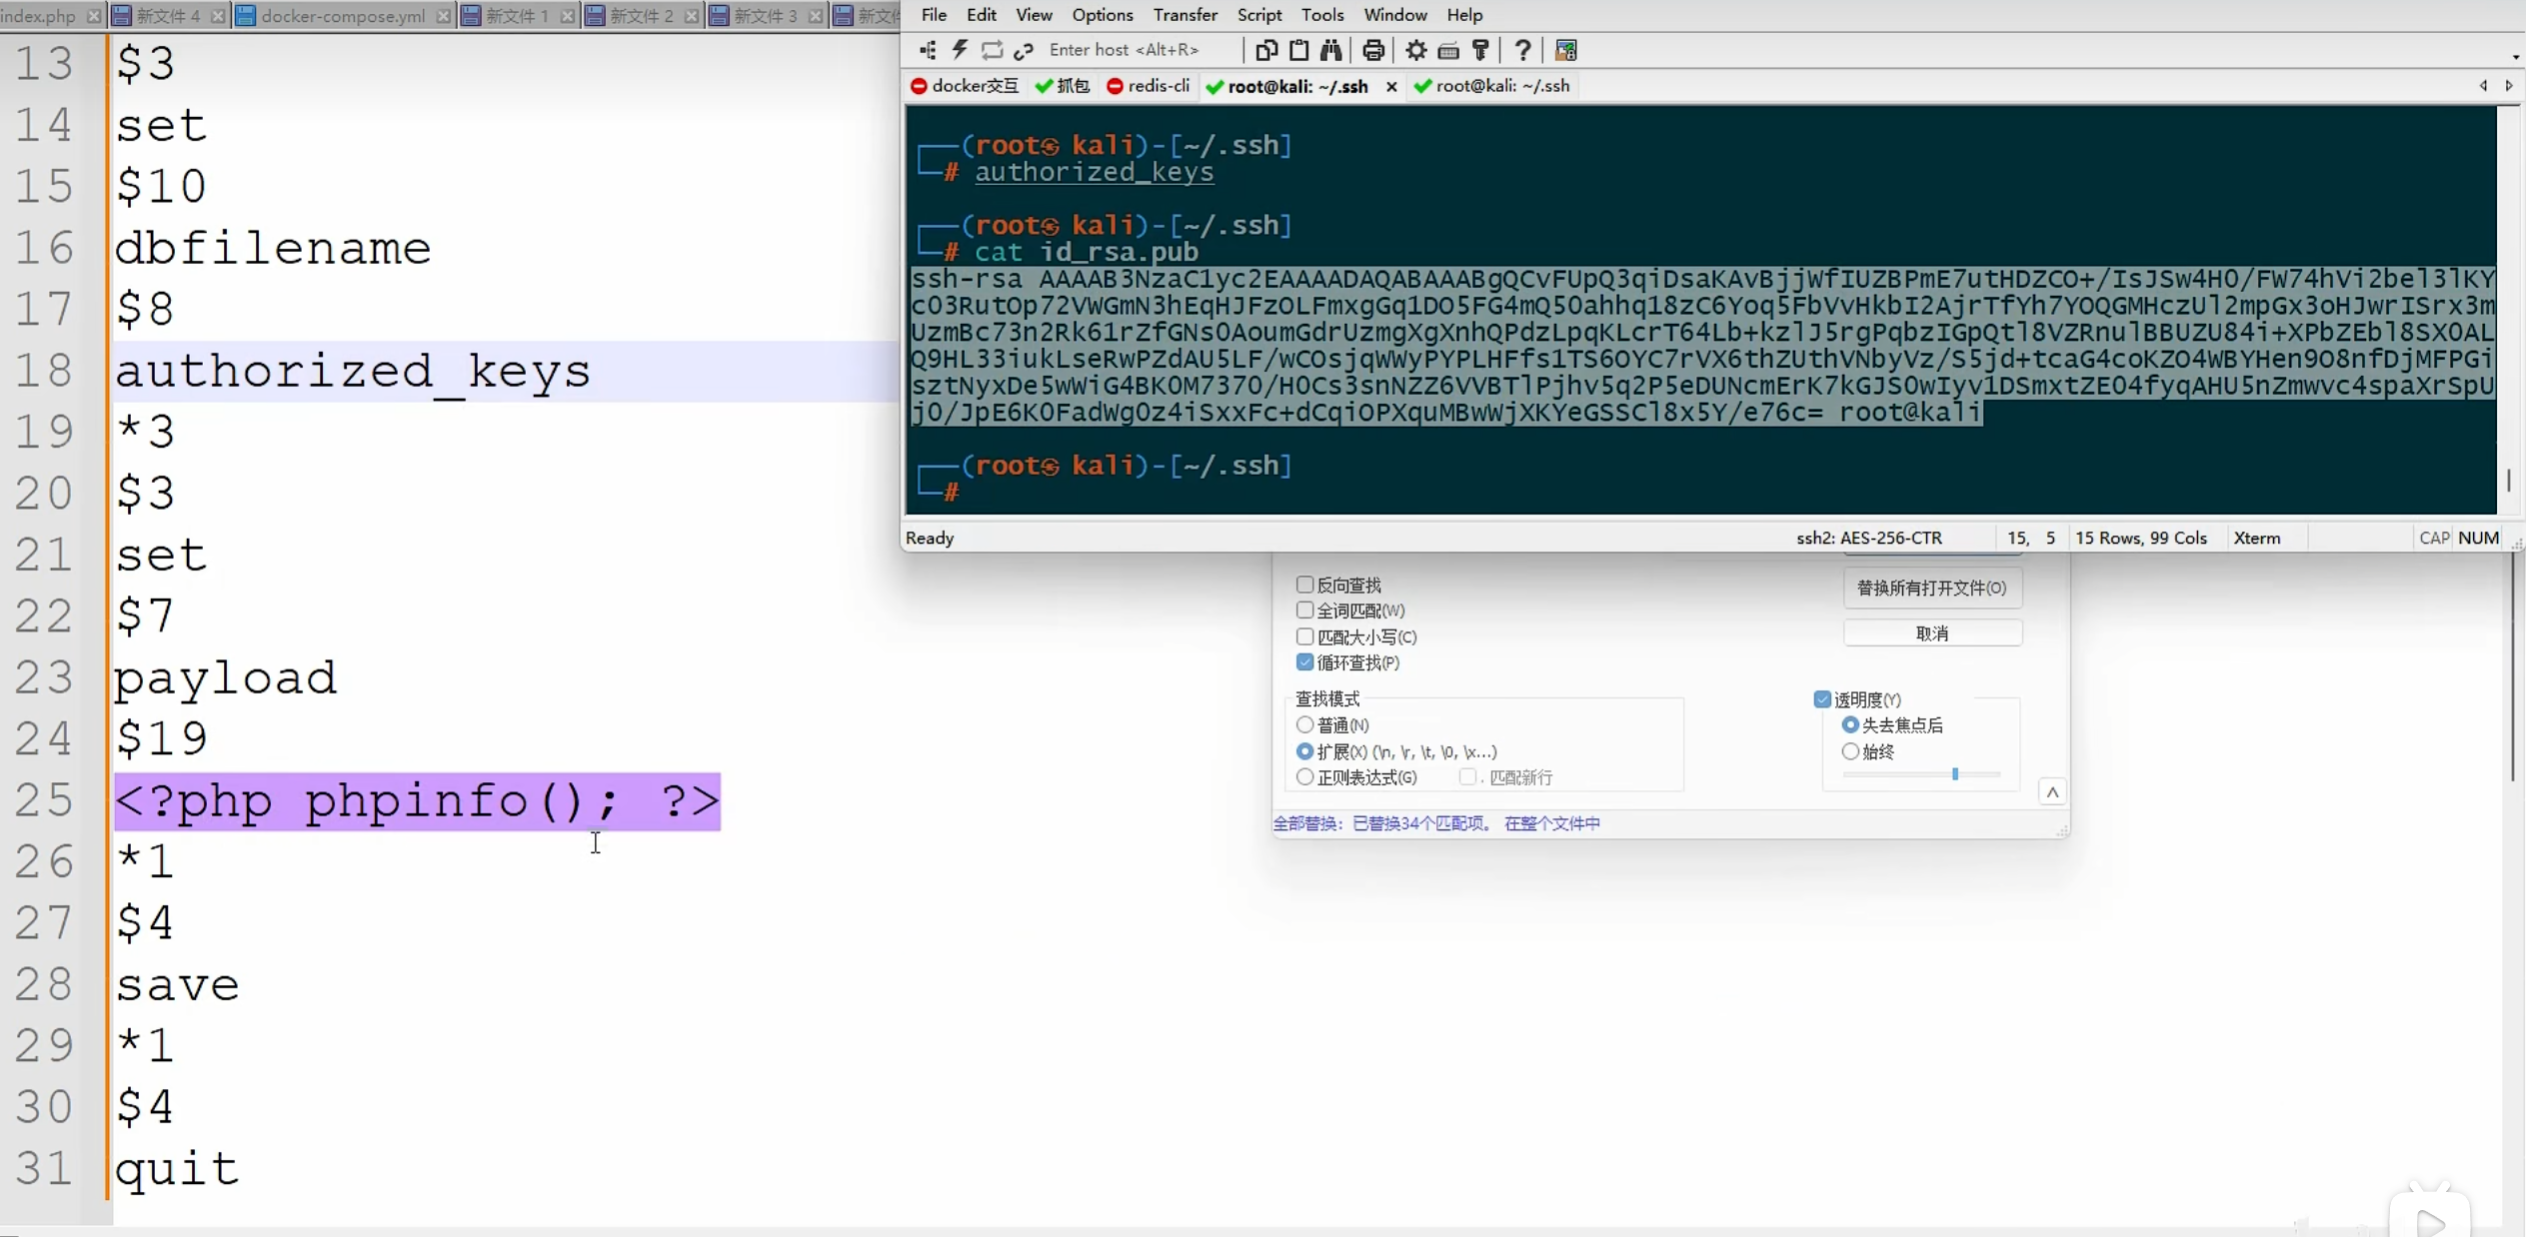2526x1237 pixels.
Task: Open Session Manager icon in toolbar
Action: 927,49
